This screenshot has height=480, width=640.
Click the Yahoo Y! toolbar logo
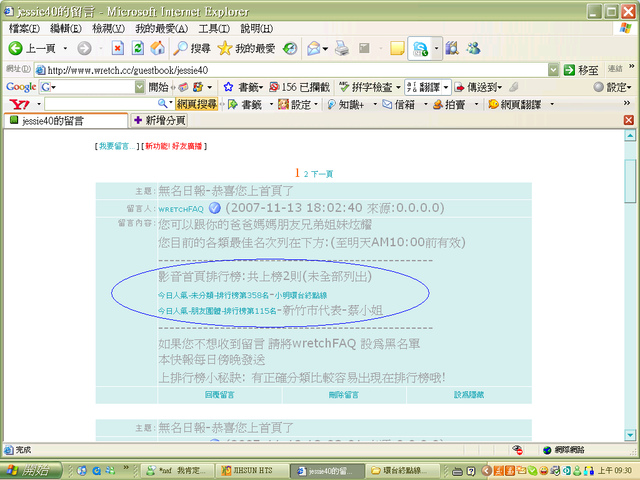pyautogui.click(x=20, y=104)
